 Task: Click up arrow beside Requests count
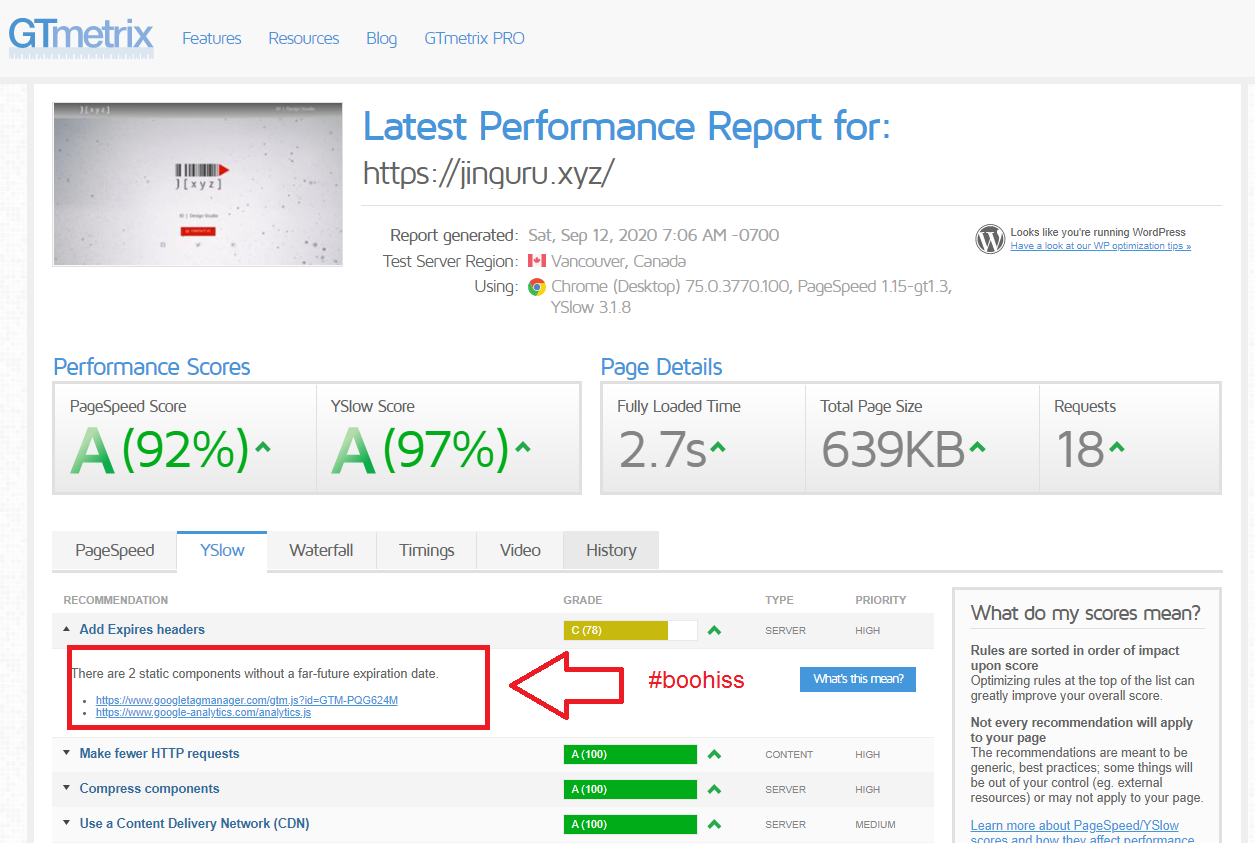tap(1116, 447)
